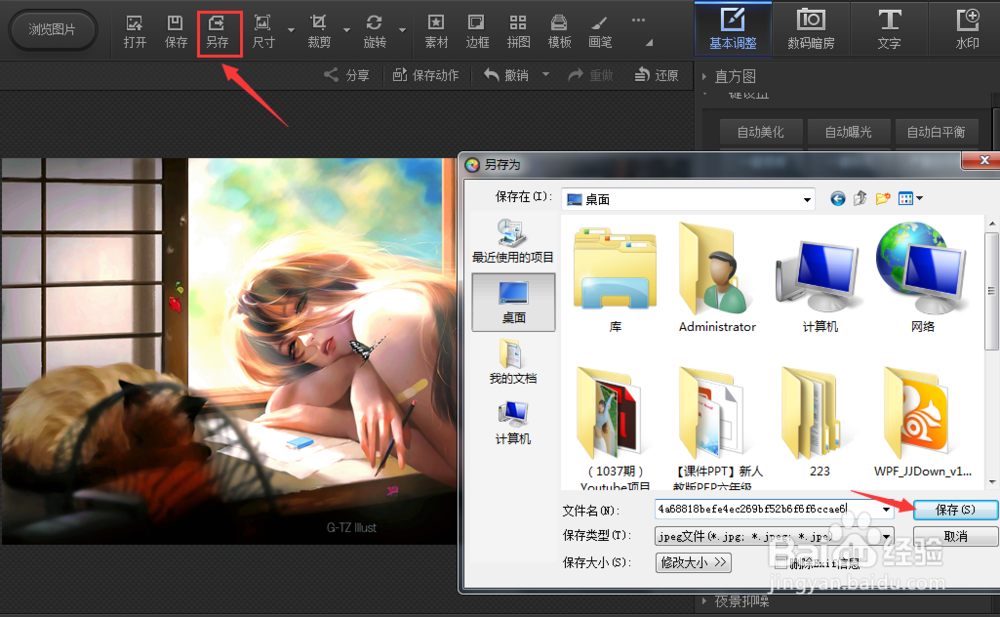Click the 撤销 undo button
Screen dimensions: 1000x617
(506, 75)
